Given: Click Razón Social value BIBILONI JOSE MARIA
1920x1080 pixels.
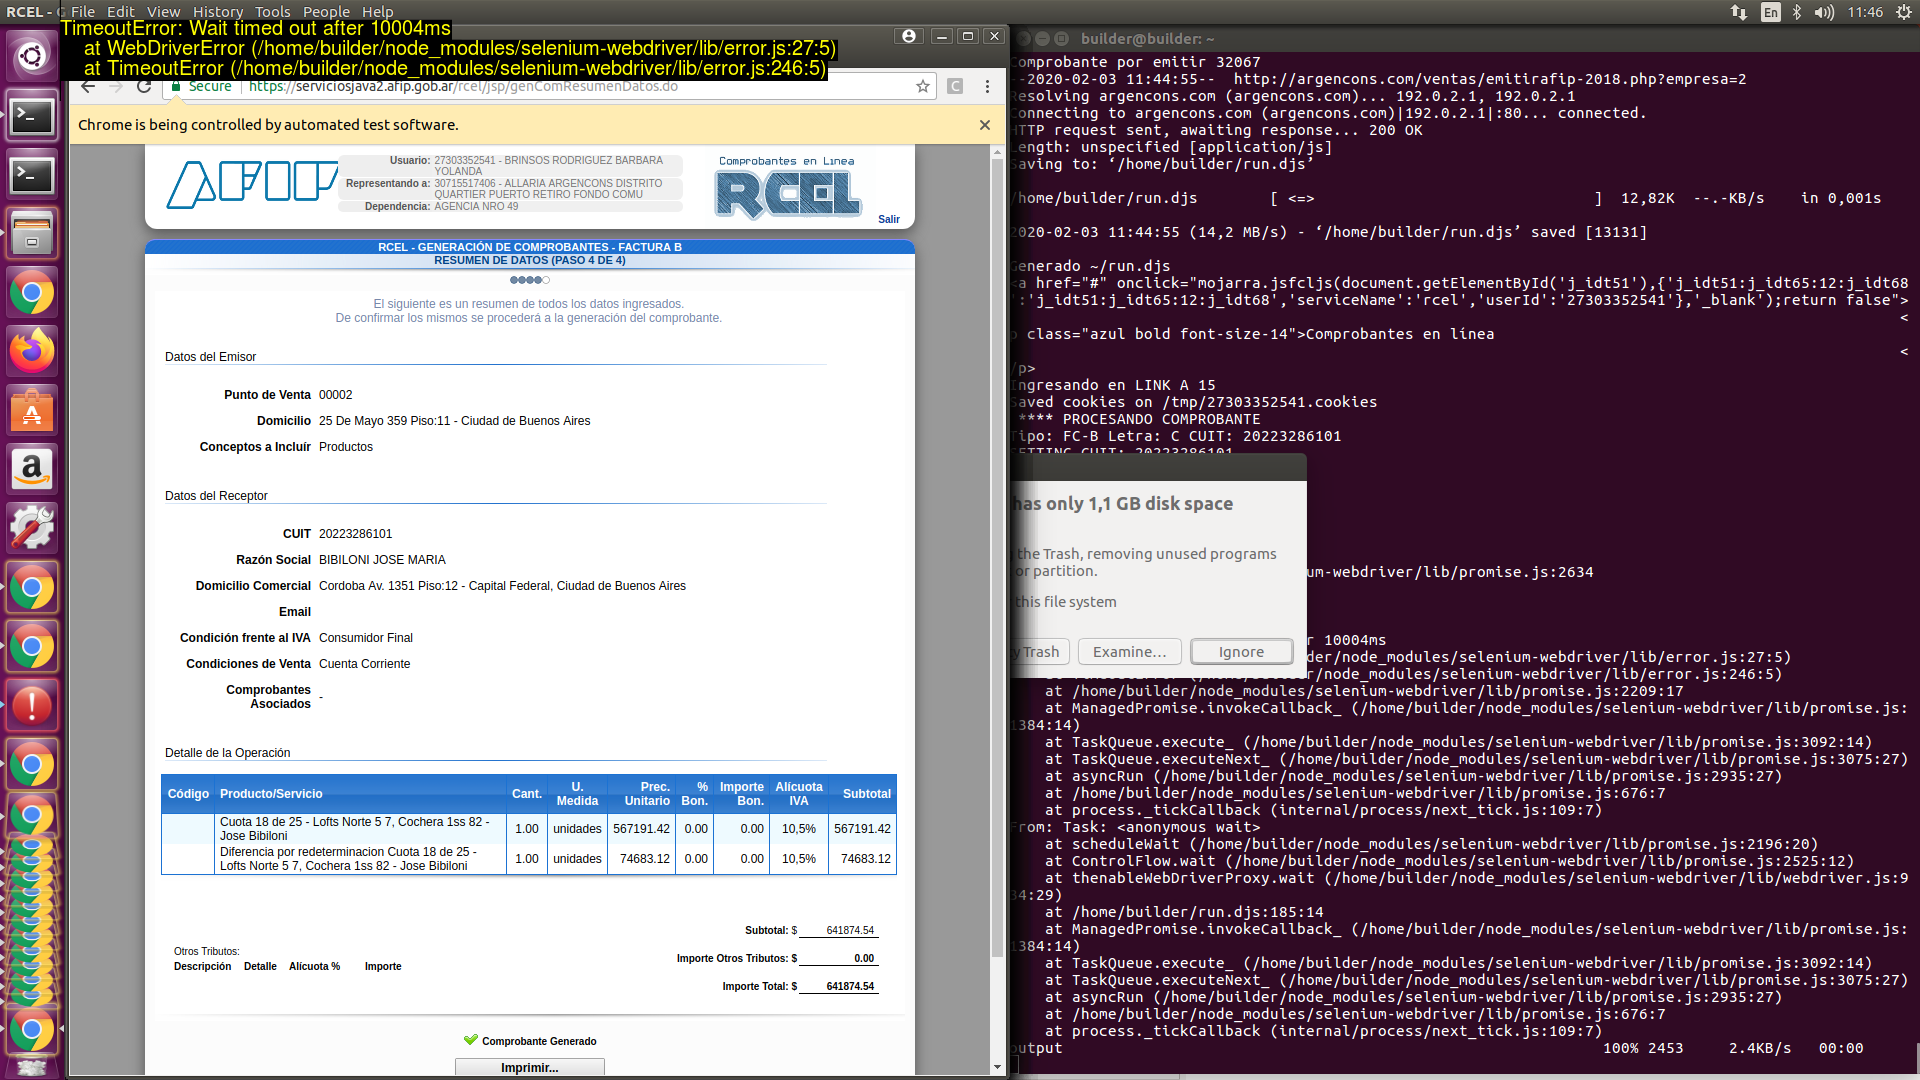Looking at the screenshot, I should point(382,560).
